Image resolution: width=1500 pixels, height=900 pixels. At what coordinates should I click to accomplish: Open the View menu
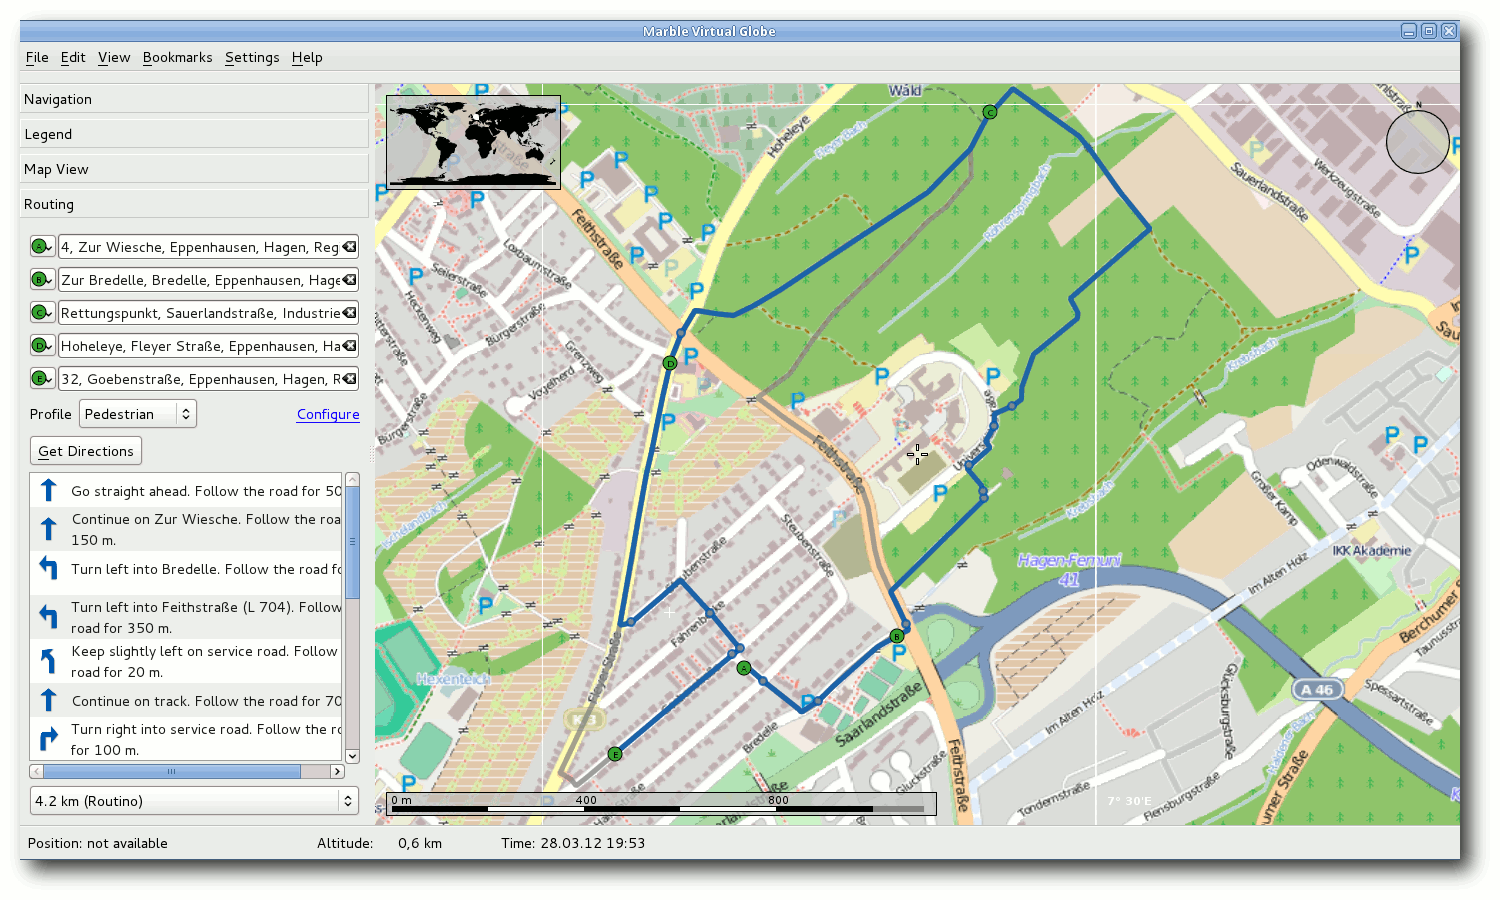(x=114, y=58)
